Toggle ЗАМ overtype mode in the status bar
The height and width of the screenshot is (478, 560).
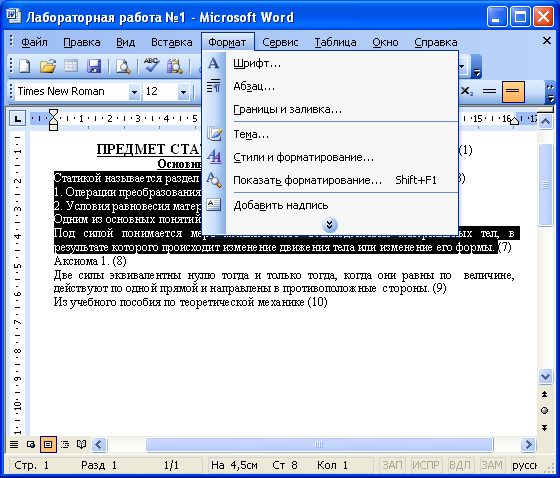491,465
